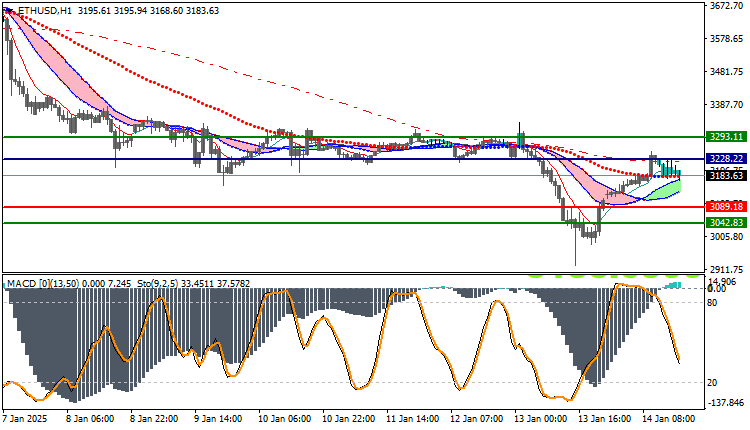Click the 3481.75 price scale value
This screenshot has width=750, height=430.
pos(726,71)
